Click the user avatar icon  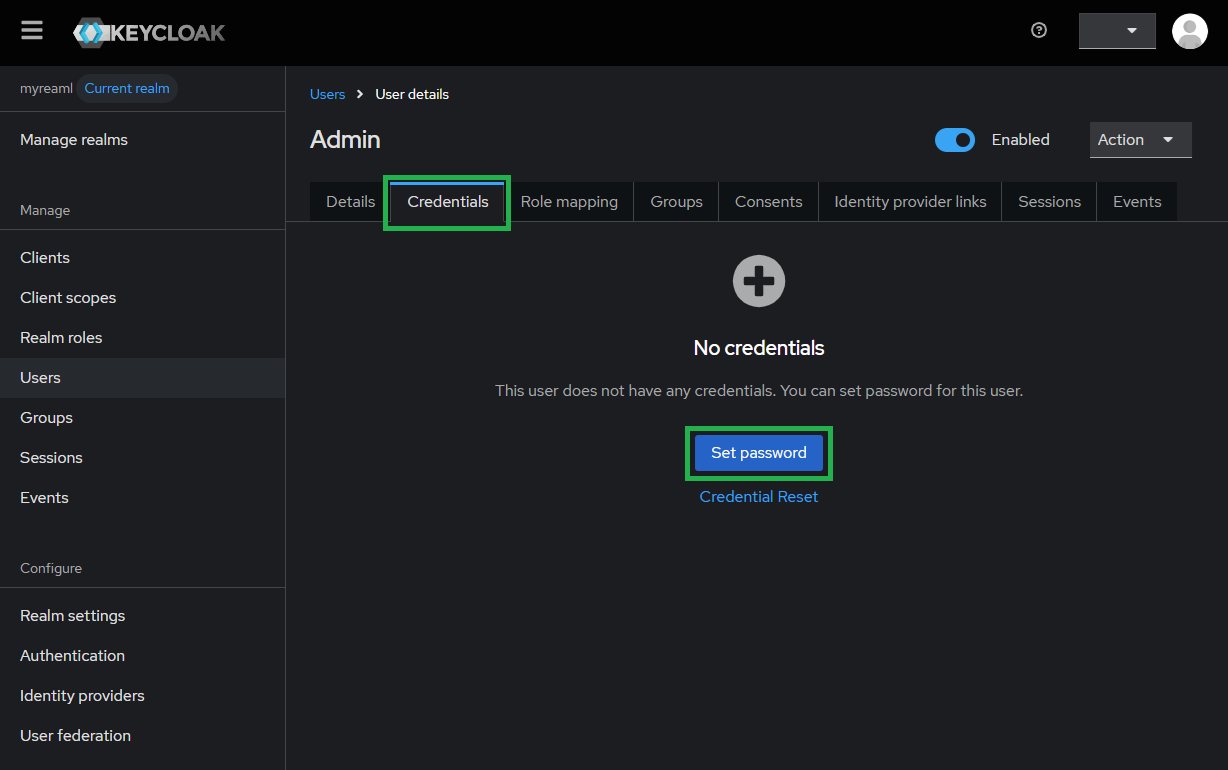pyautogui.click(x=1189, y=31)
